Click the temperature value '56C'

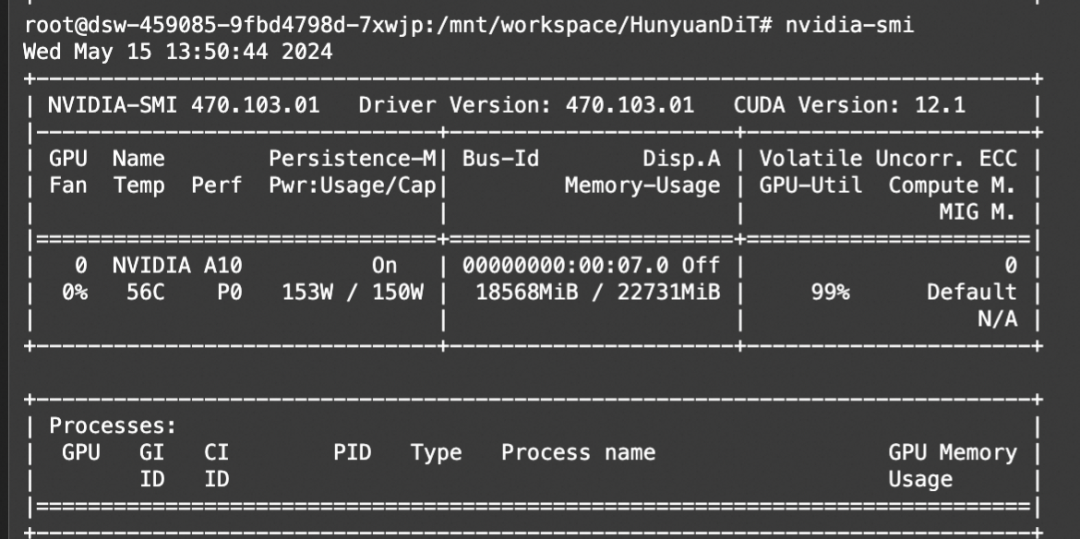145,293
